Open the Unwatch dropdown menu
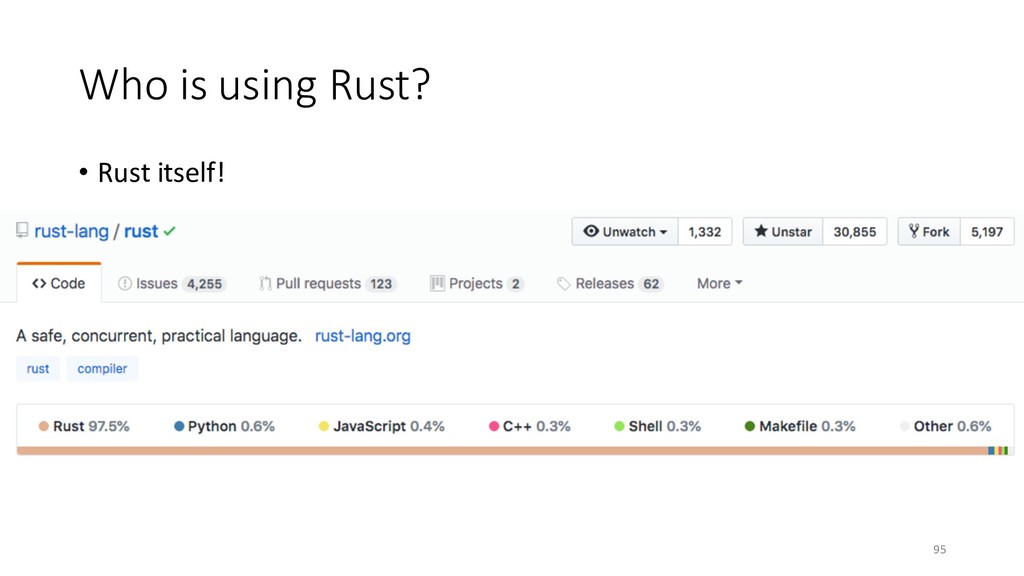 pos(625,232)
